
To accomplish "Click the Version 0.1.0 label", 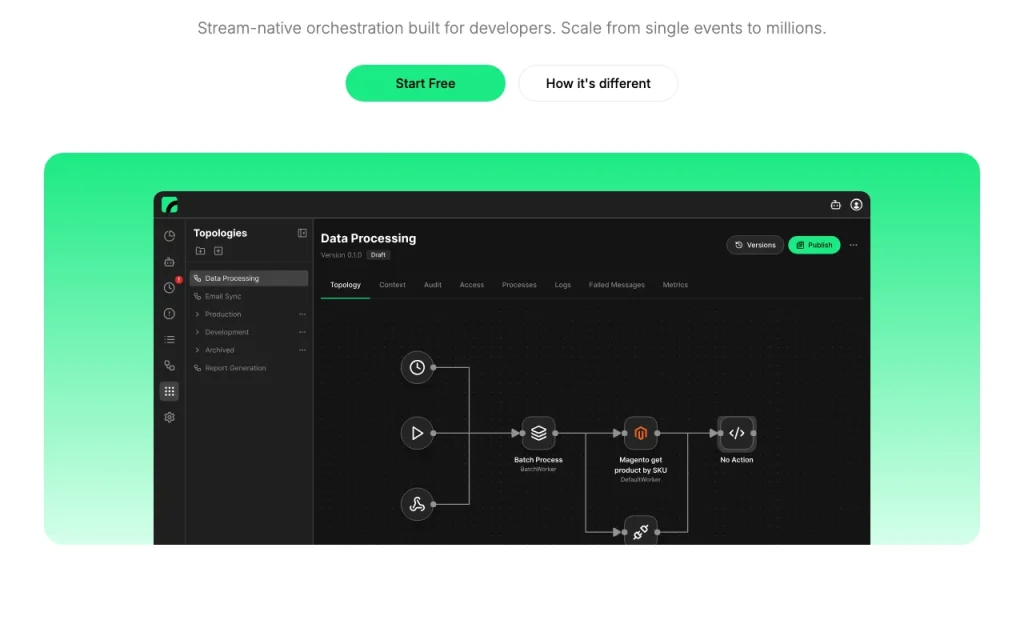I will (x=341, y=255).
